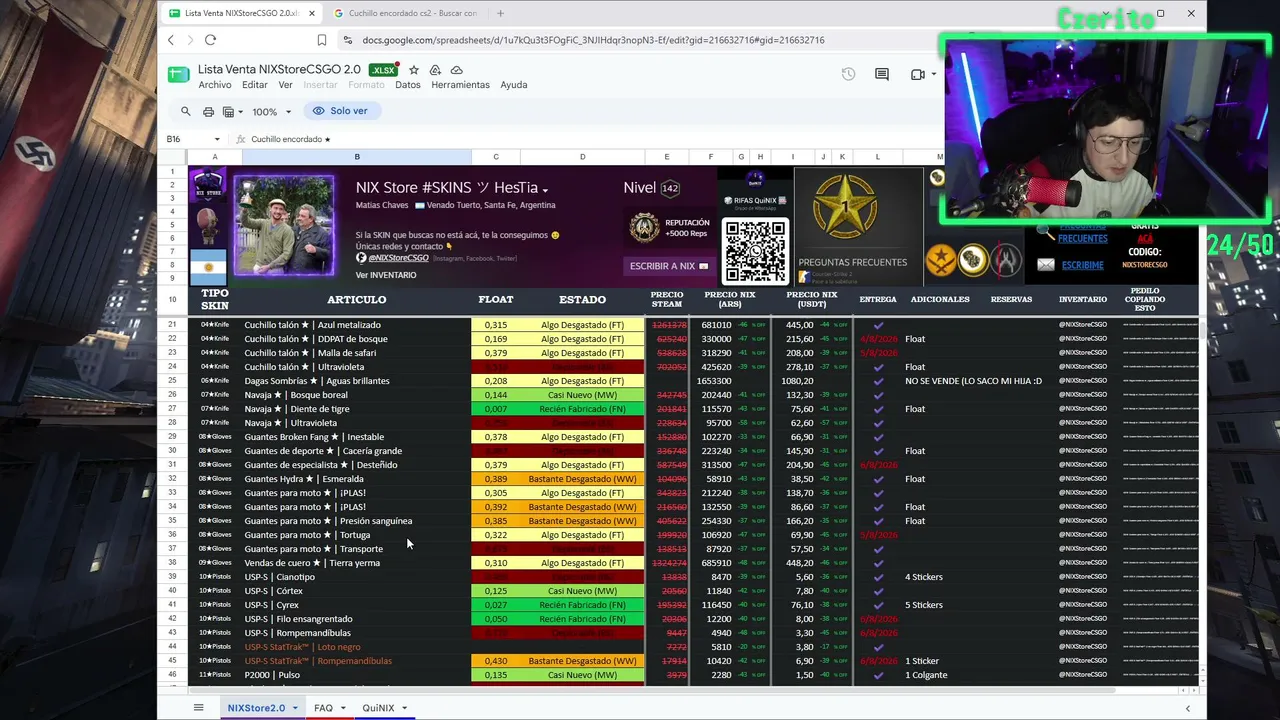The image size is (1280, 720).
Task: Toggle Entrega checkmark for Diente de tigre row
Action: (x=878, y=409)
